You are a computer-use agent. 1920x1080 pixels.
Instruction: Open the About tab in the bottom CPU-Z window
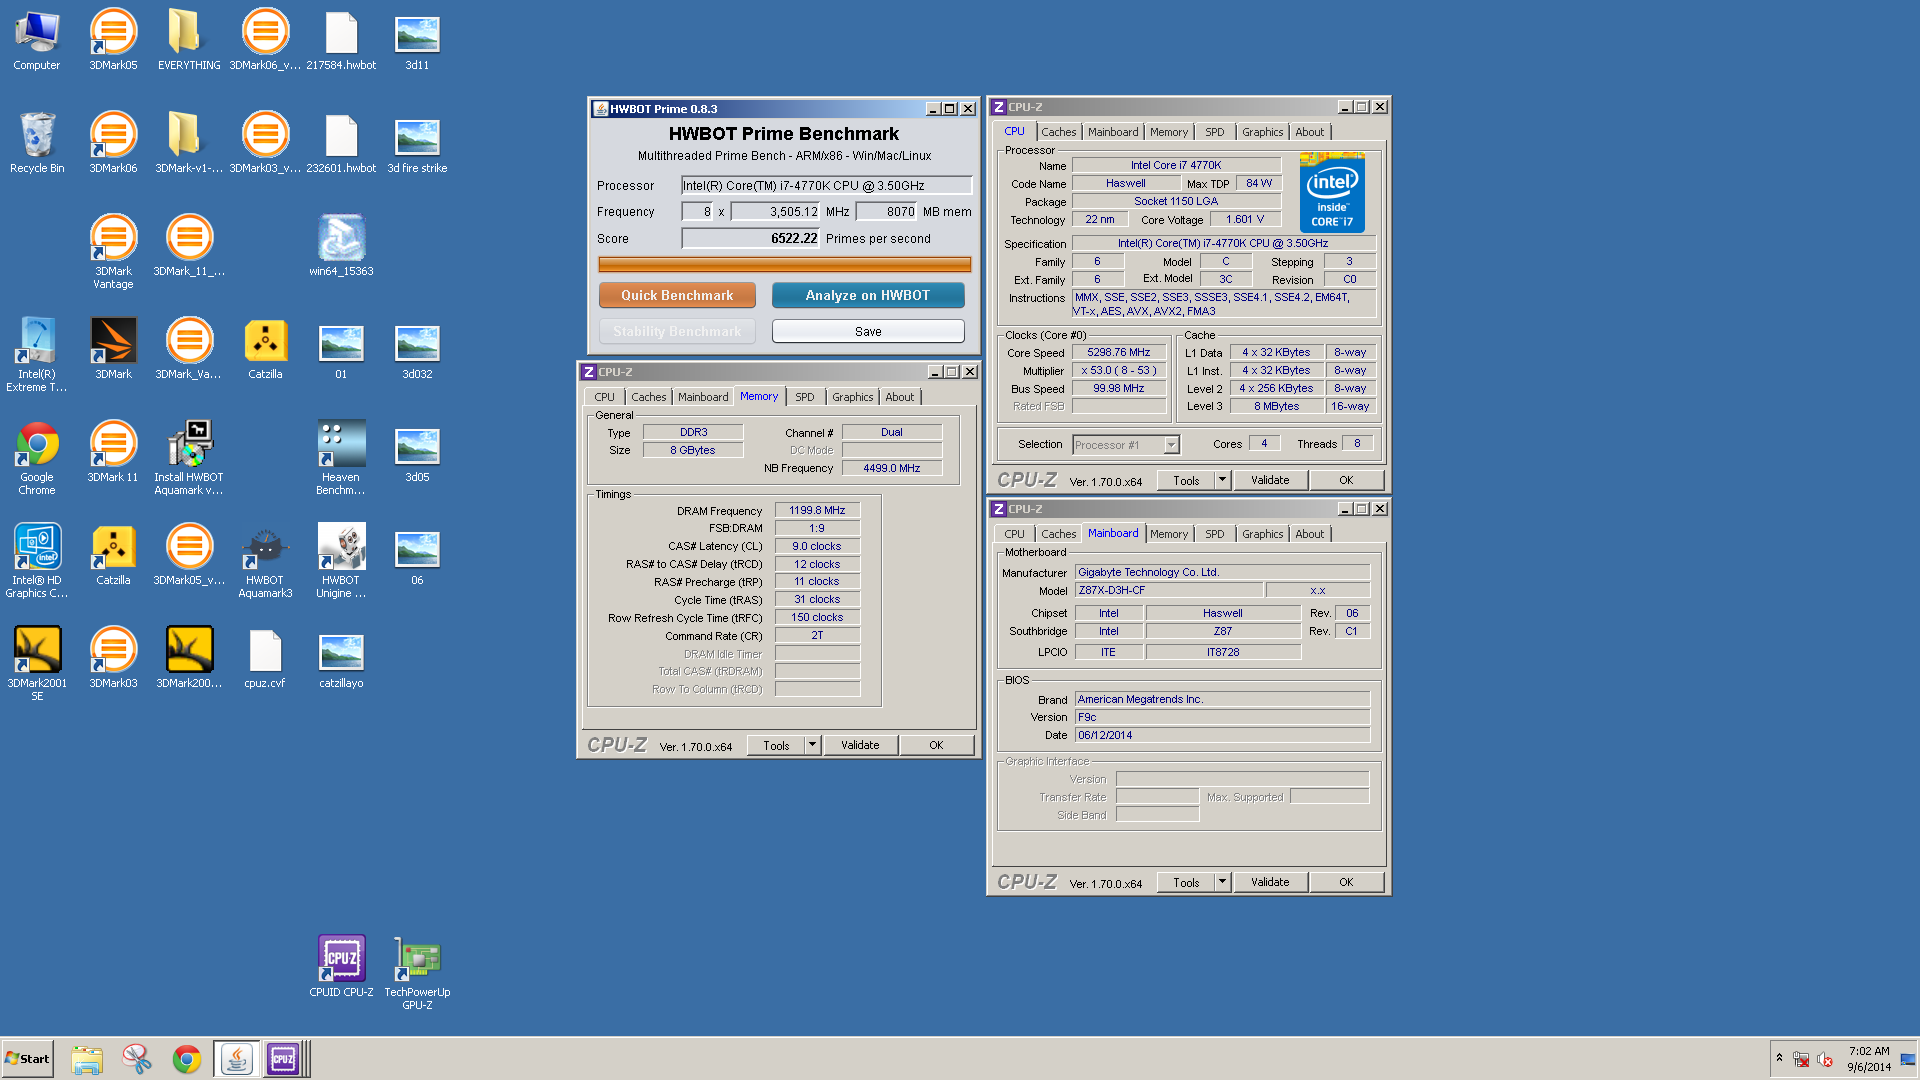coord(1309,534)
